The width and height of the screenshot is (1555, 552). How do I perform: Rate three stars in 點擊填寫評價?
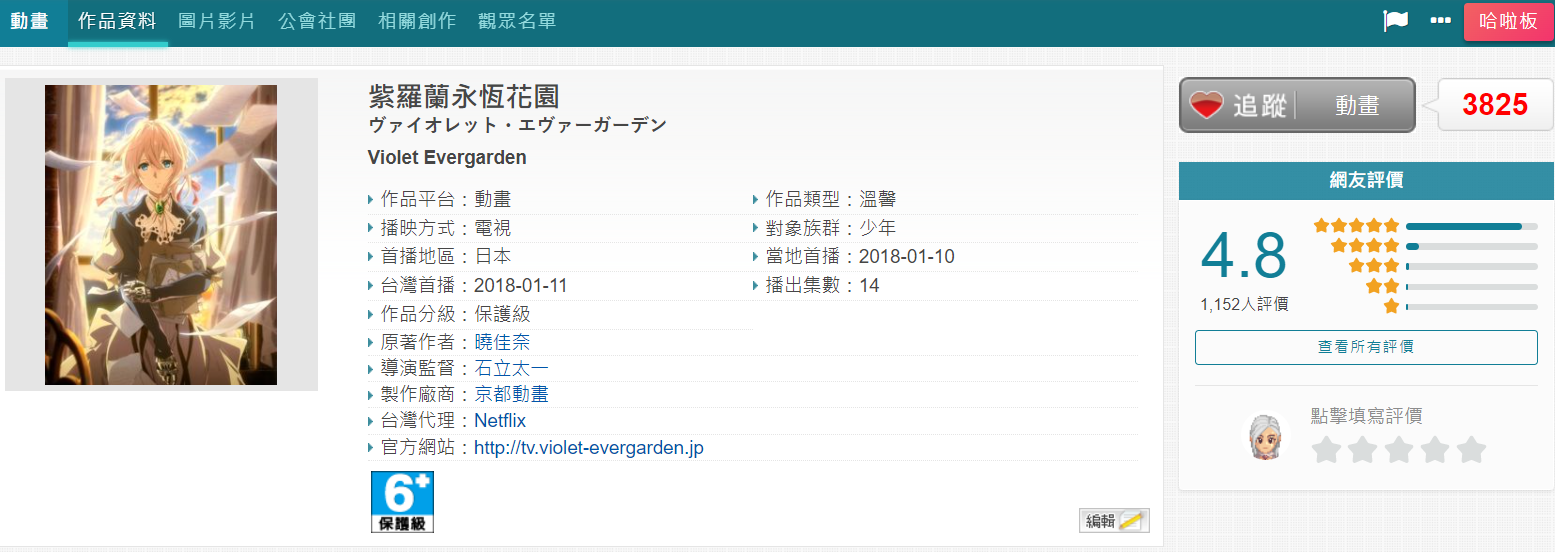coord(1398,450)
